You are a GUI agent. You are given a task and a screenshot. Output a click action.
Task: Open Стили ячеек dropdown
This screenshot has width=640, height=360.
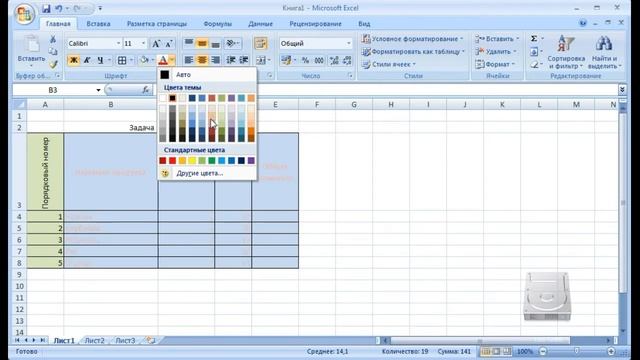(389, 64)
